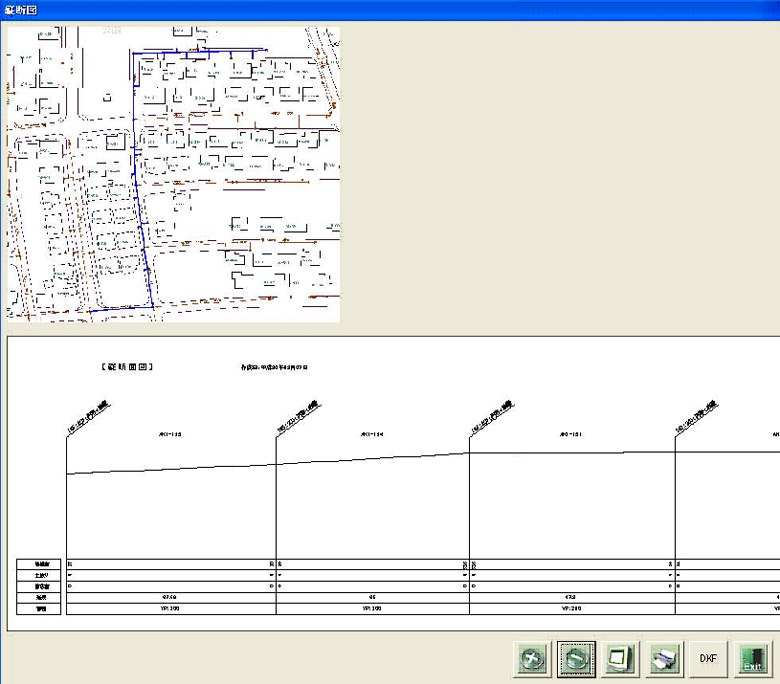Image resolution: width=780 pixels, height=684 pixels.
Task: Click the zoom in magnifier button
Action: [x=533, y=659]
